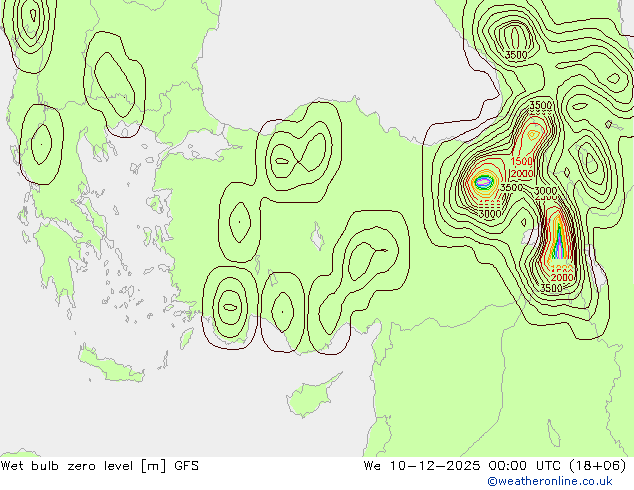Click the island of Crete on the map
Image resolution: width=634 pixels, height=490 pixels.
112,365
